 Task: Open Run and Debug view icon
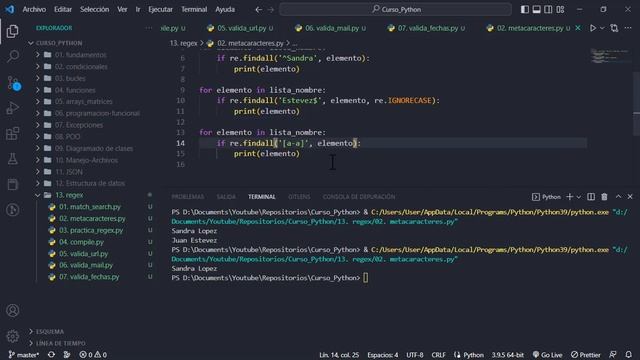point(12,108)
